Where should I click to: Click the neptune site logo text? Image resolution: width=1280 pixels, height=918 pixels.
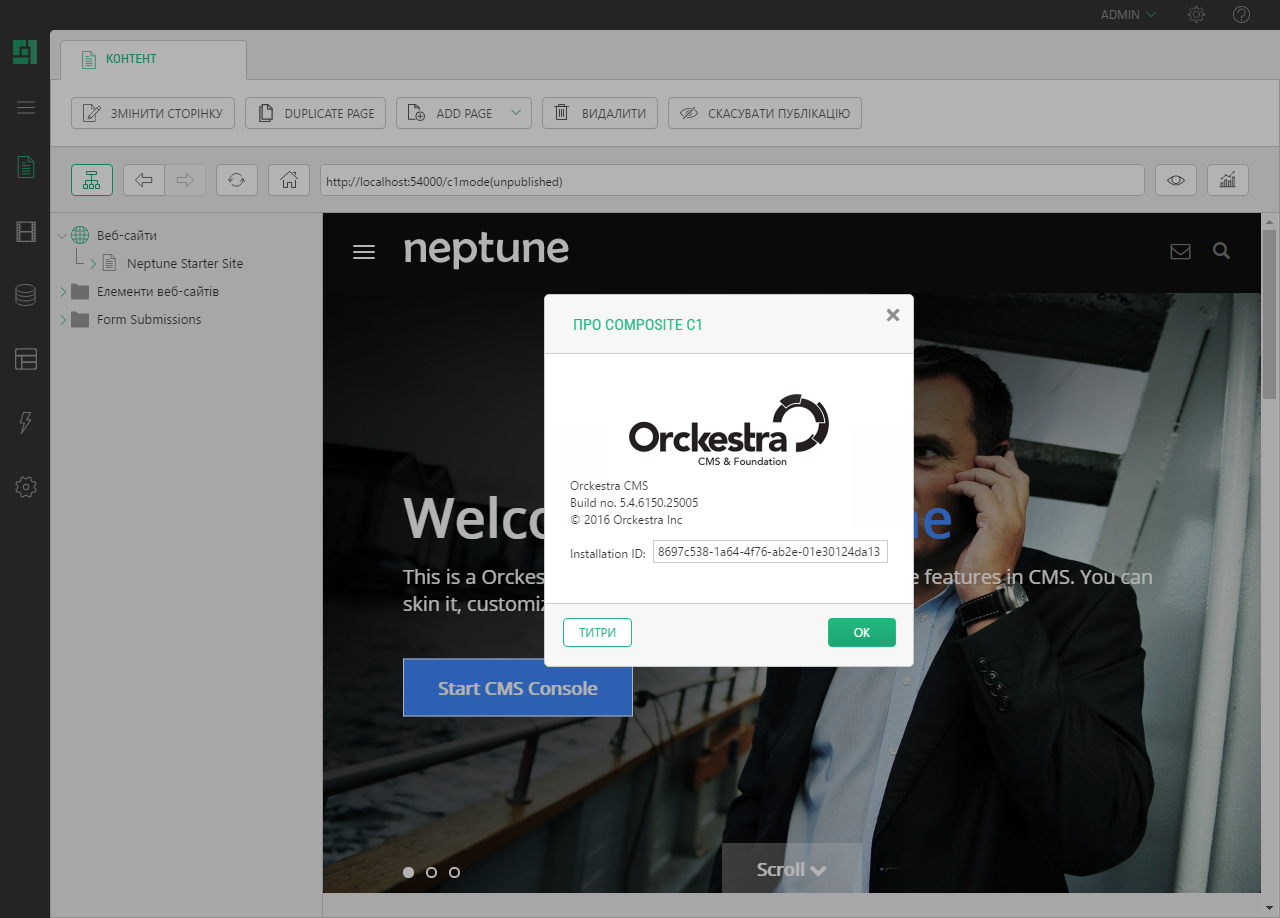point(486,249)
